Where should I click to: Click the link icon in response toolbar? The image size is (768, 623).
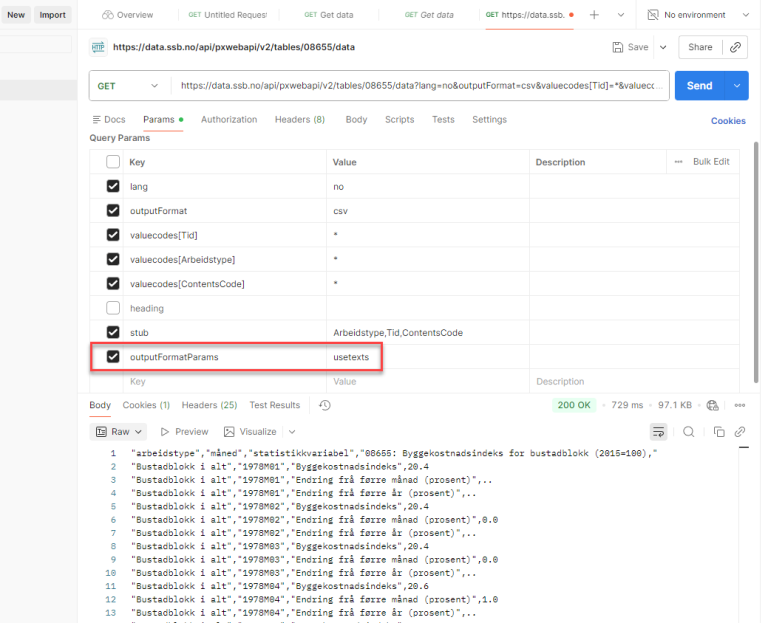tap(740, 432)
